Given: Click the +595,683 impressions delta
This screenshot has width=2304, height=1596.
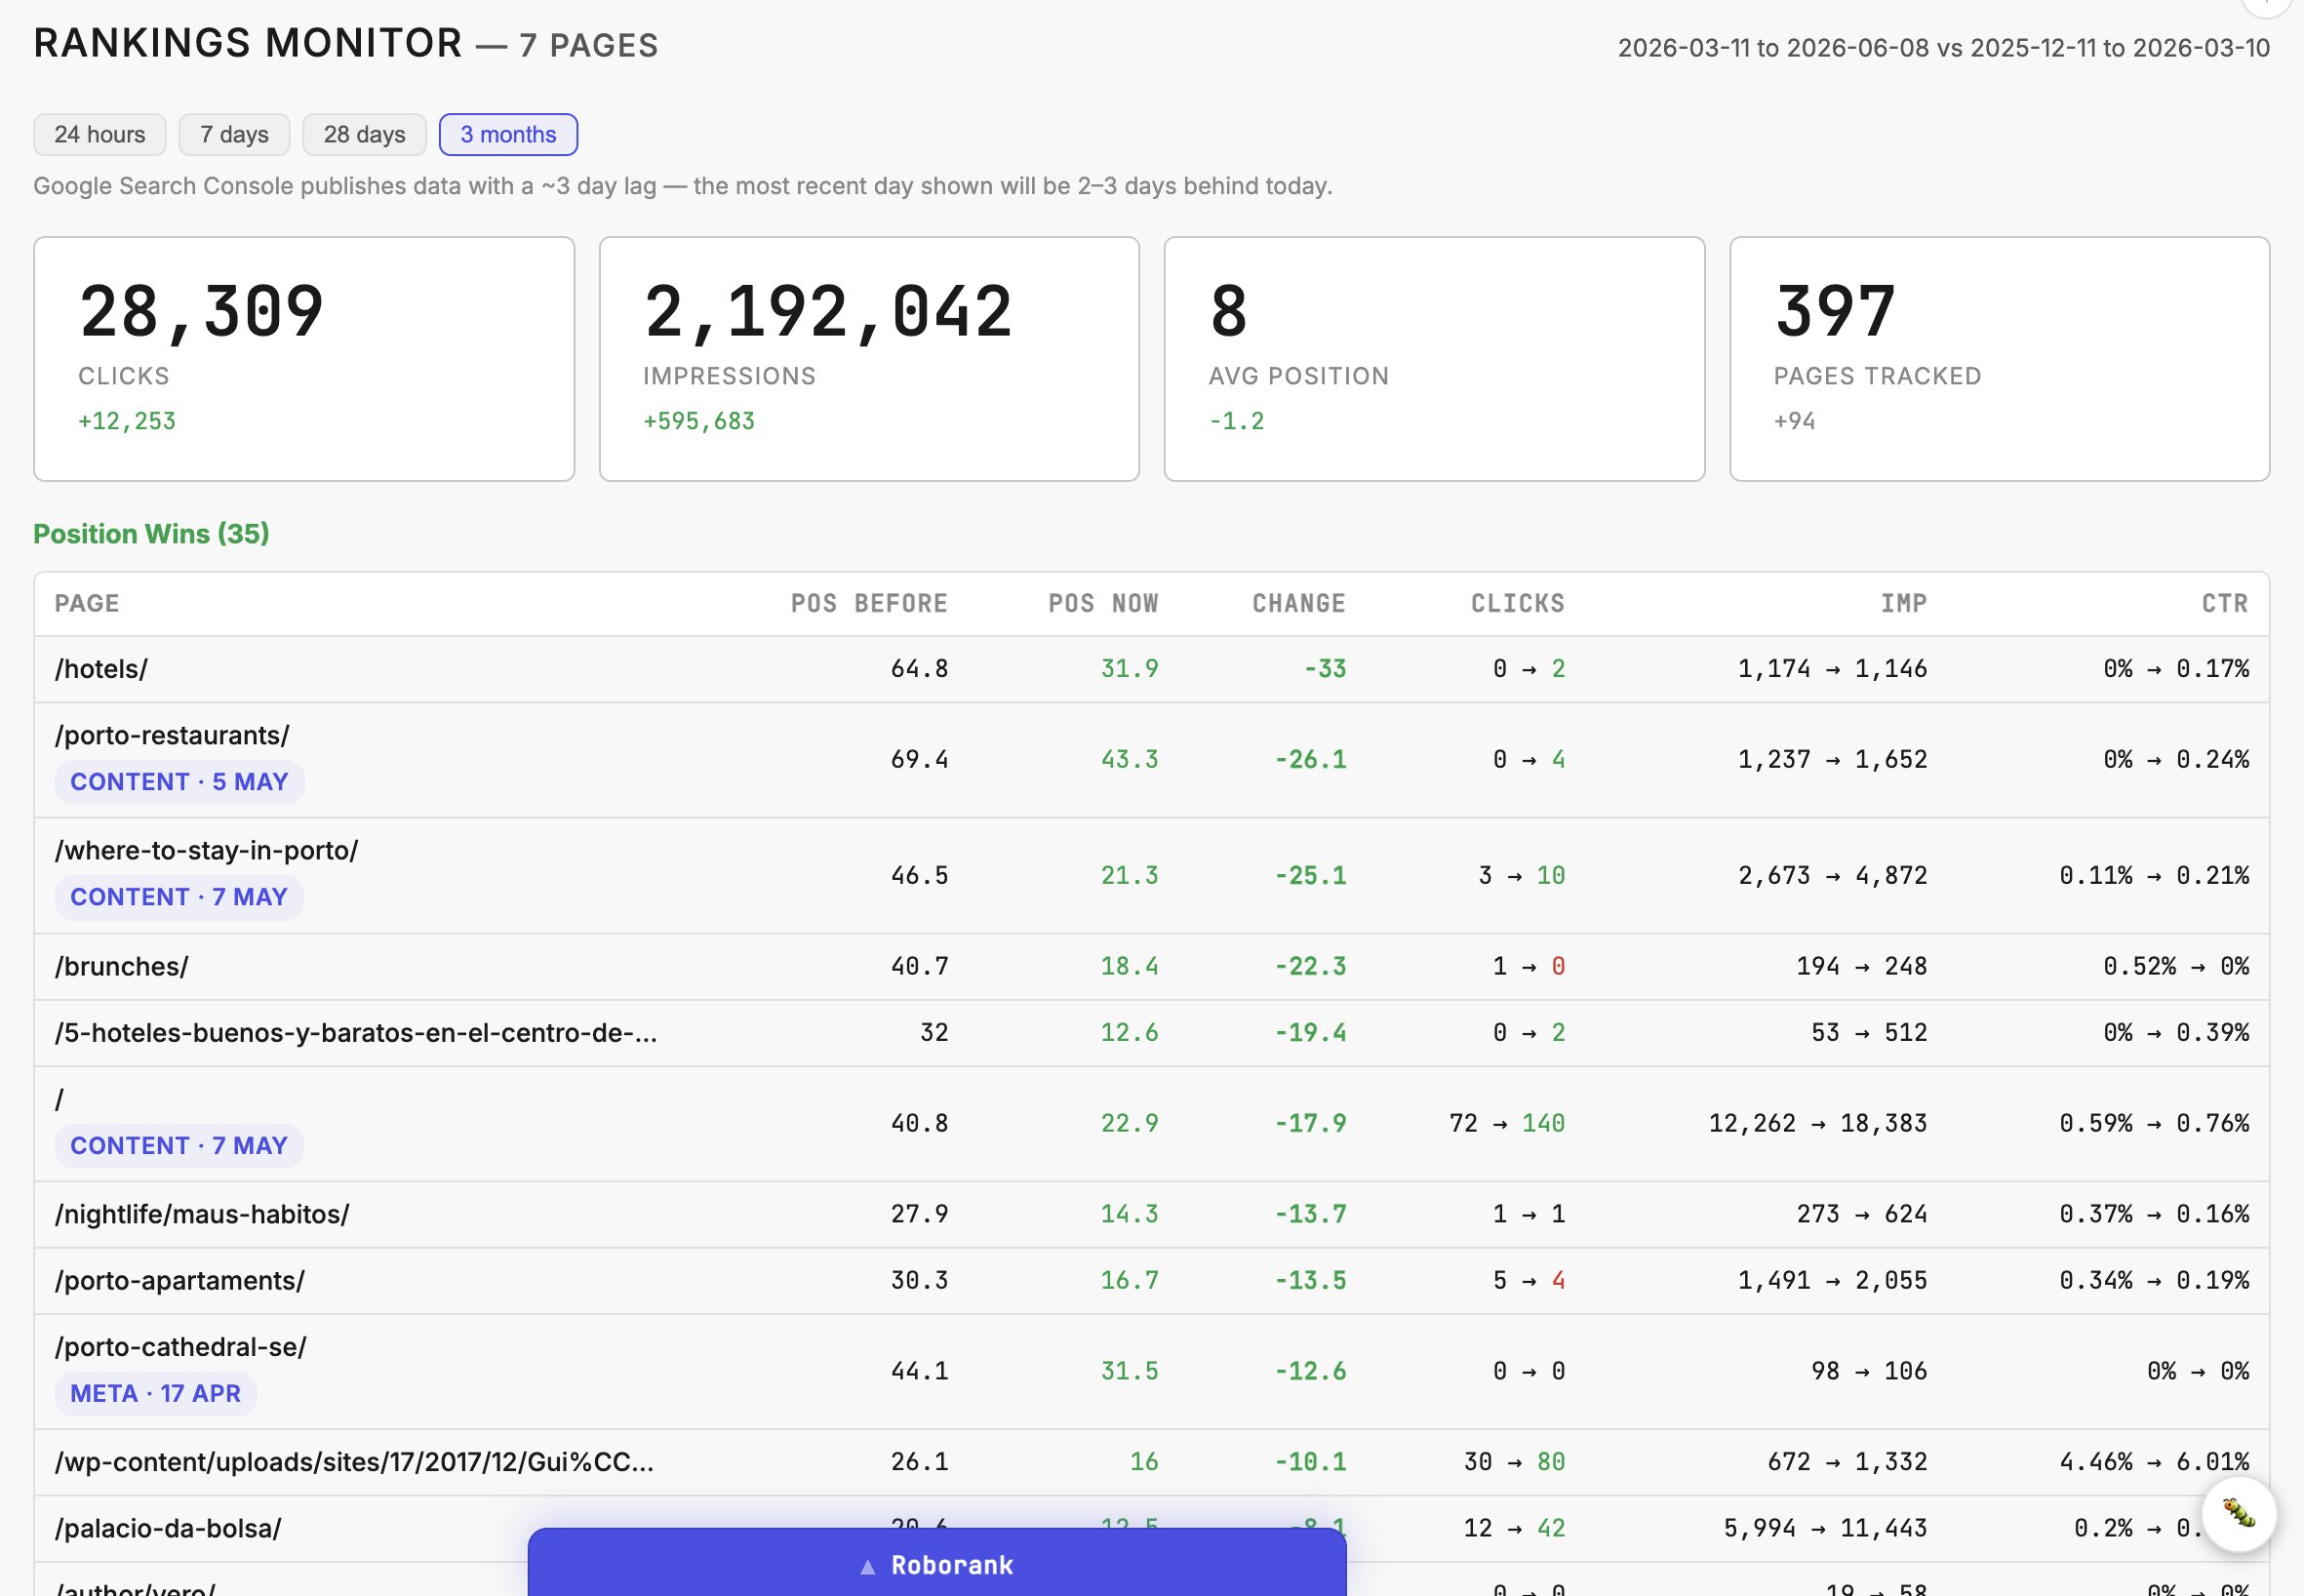Looking at the screenshot, I should click(699, 421).
